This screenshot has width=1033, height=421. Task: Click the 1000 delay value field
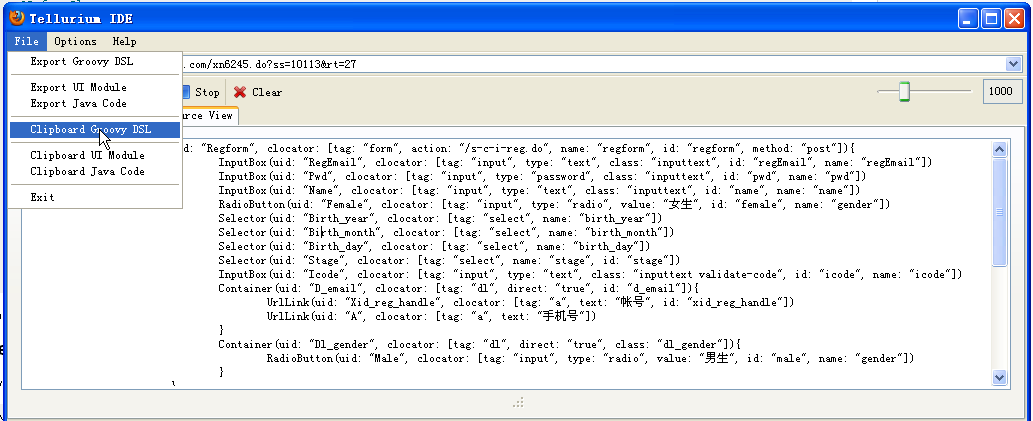coord(1002,92)
